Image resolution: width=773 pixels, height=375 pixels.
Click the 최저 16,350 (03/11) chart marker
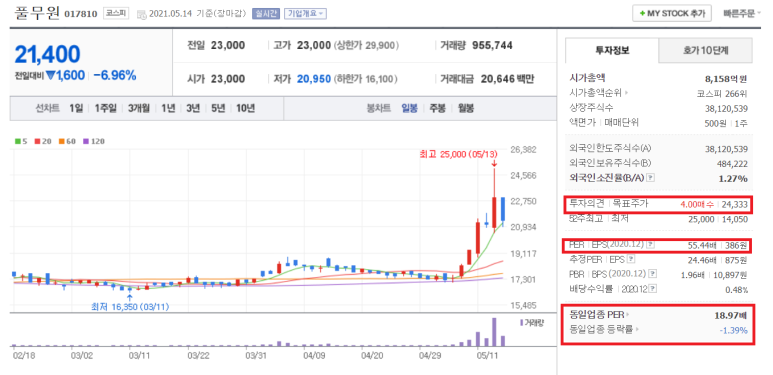130,307
